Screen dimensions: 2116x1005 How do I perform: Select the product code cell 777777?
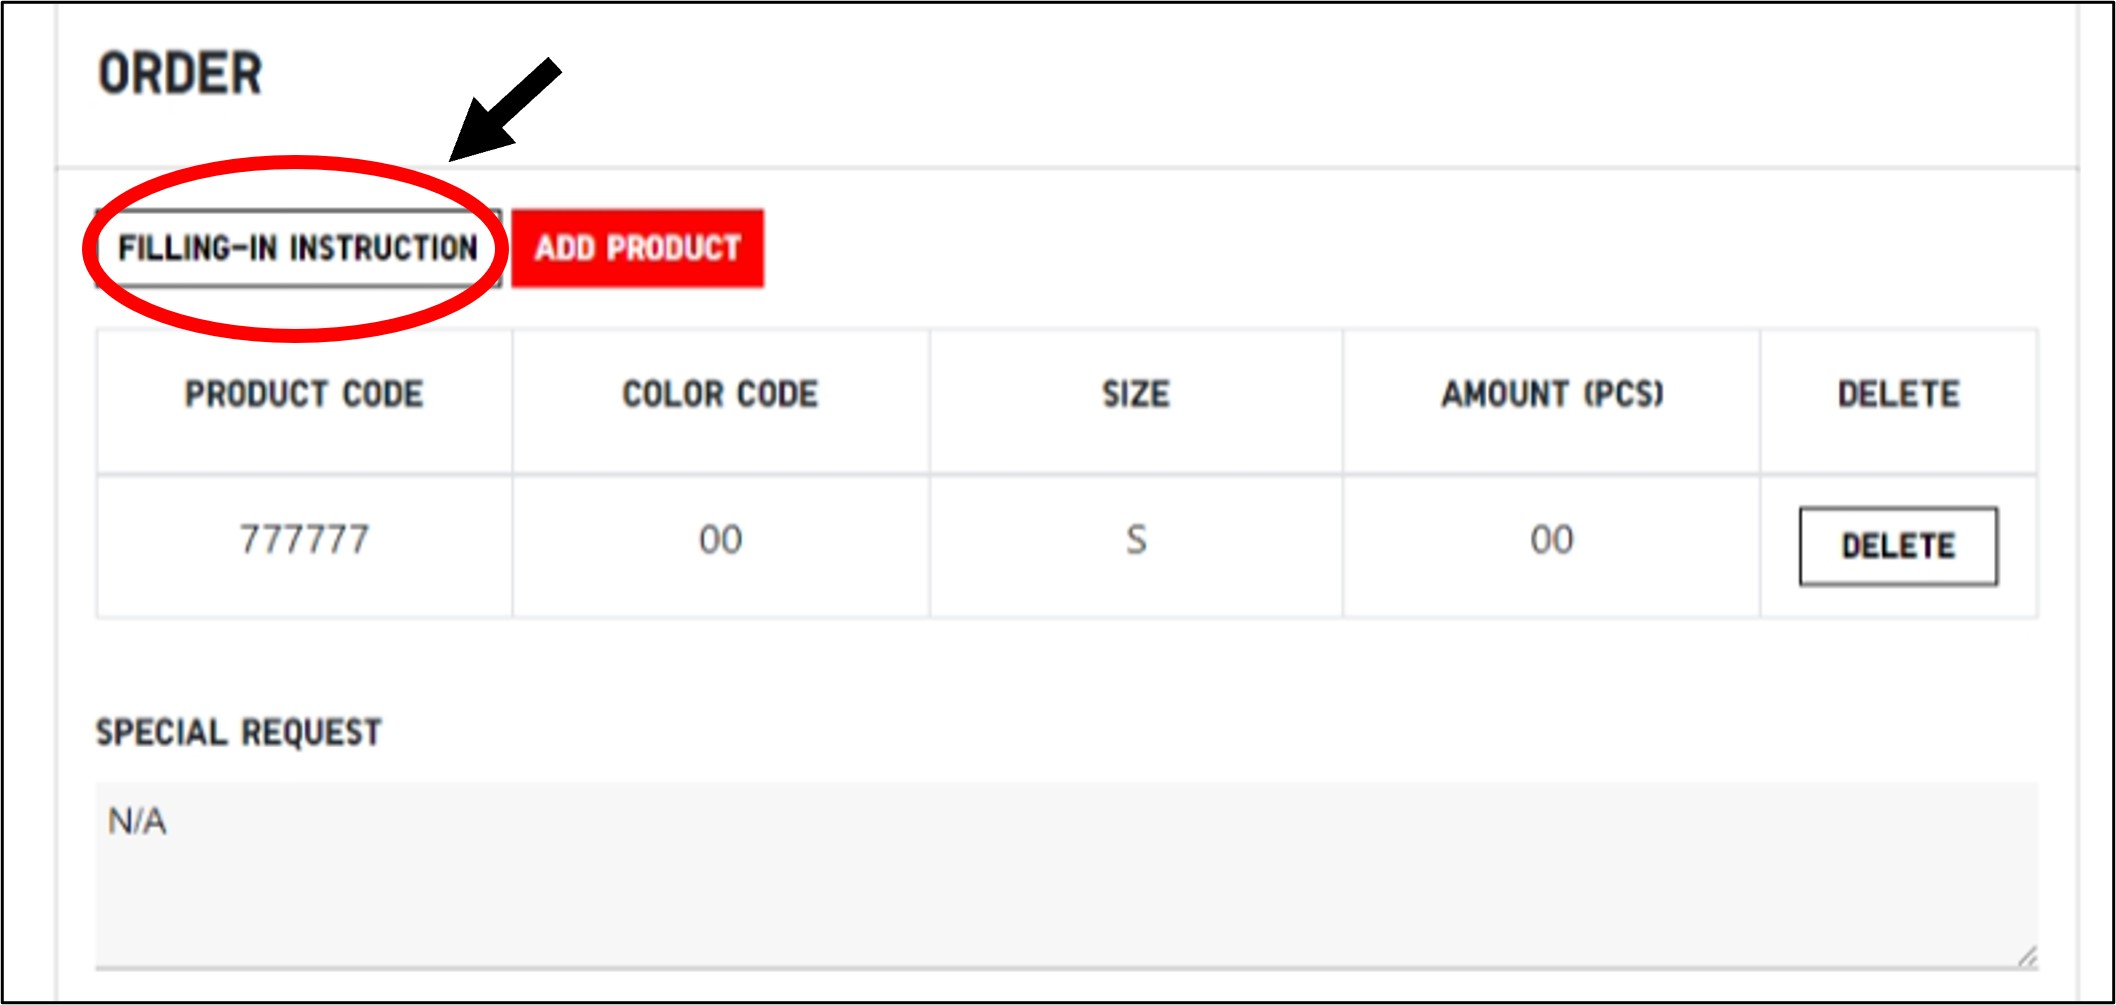[304, 541]
